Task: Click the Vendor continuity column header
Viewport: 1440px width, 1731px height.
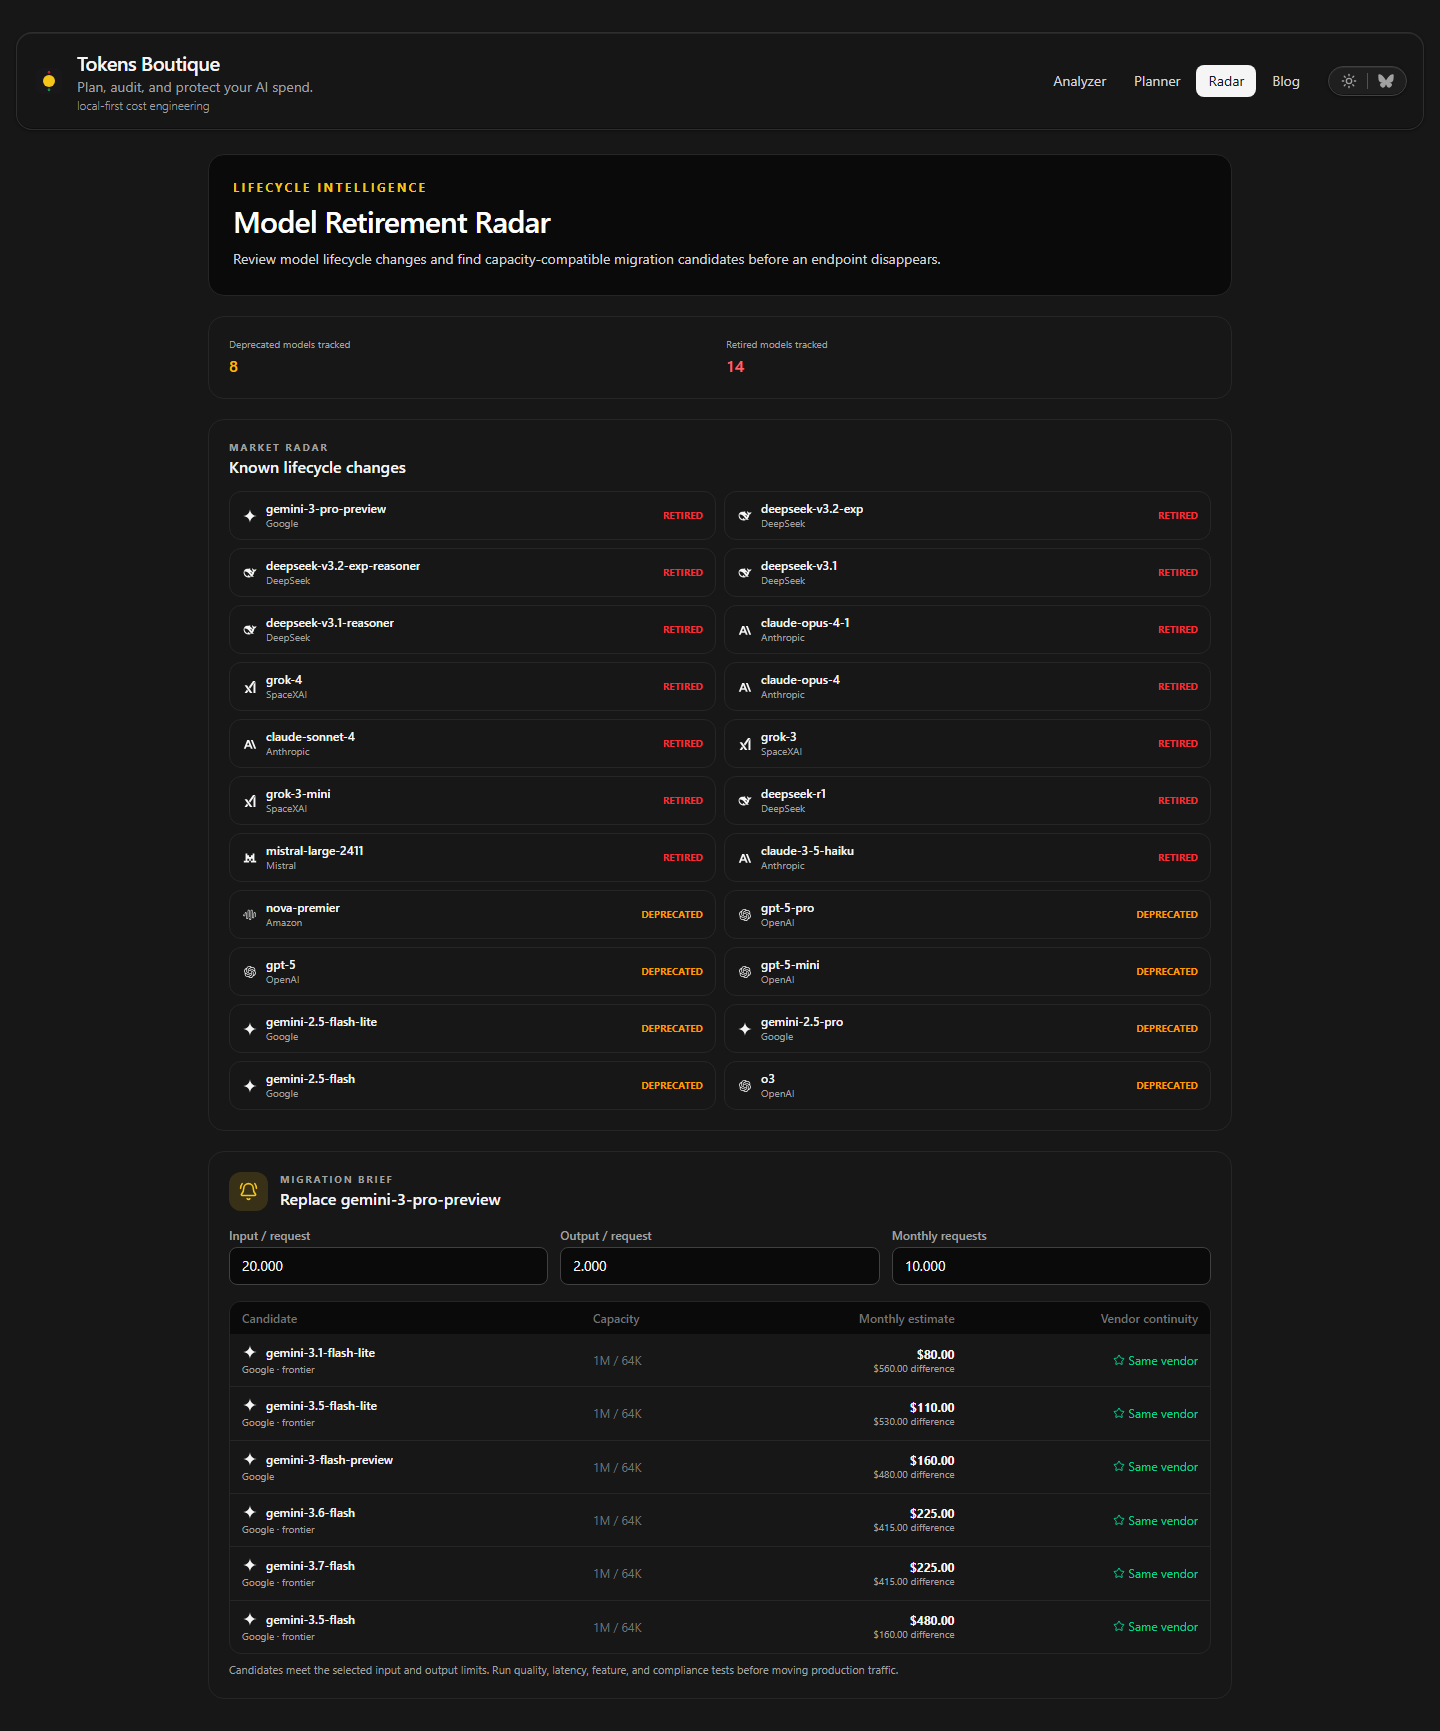Action: point(1149,1319)
